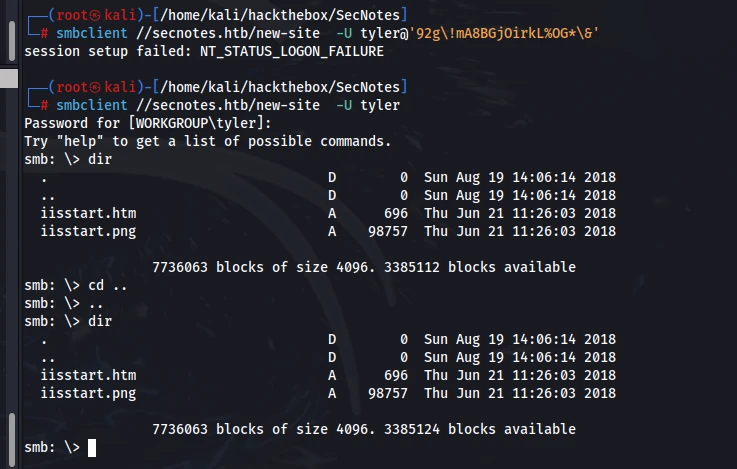Click the 98757 file size in the second listing
Screen dimensions: 737x469
388,394
